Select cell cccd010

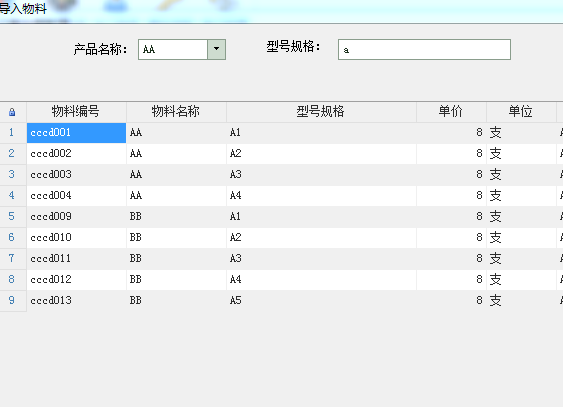76,238
